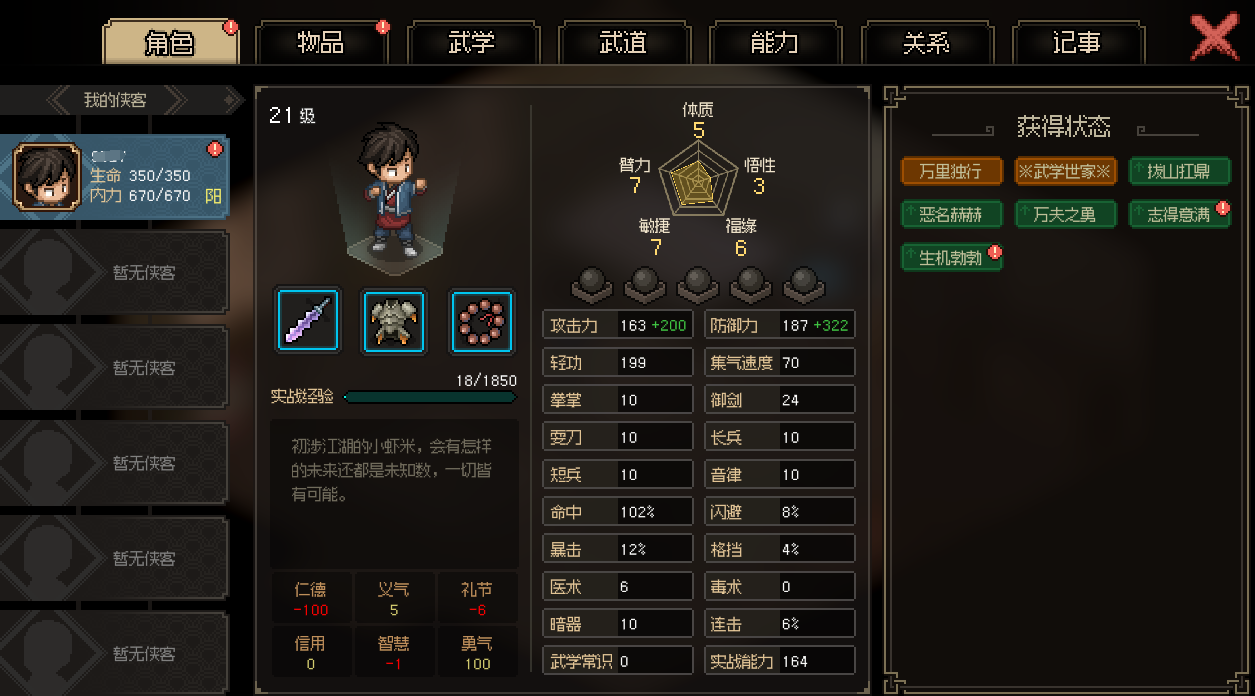This screenshot has width=1255, height=696.
Task: Click the last empty orb socket
Action: (x=803, y=284)
